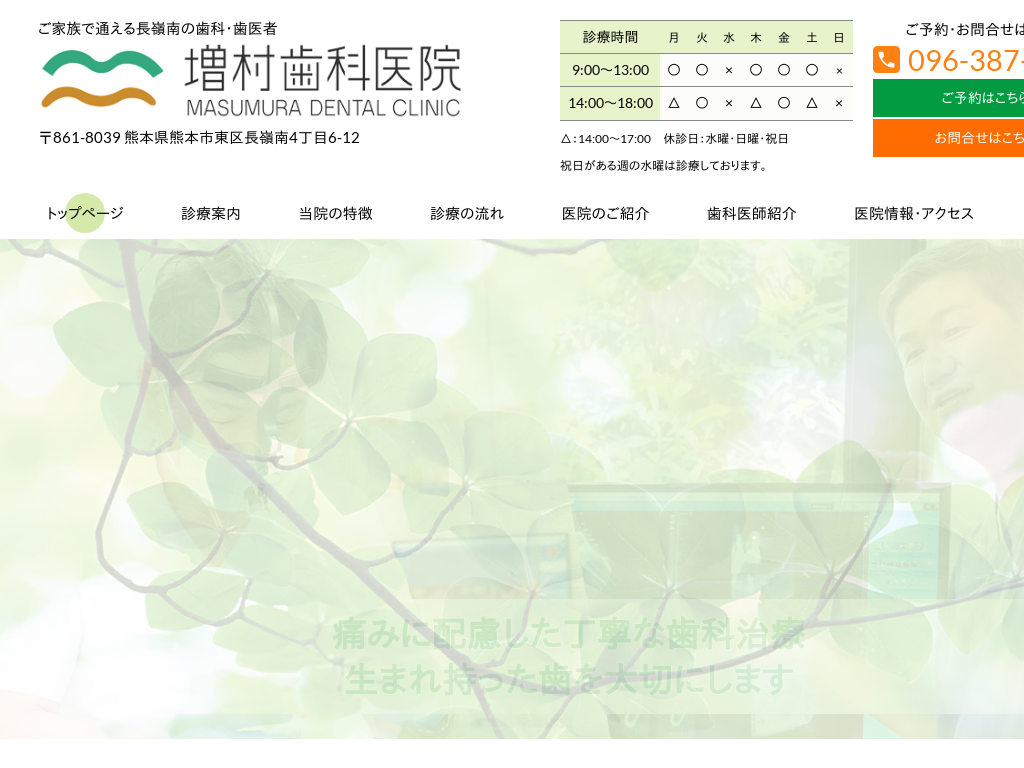The width and height of the screenshot is (1024, 768).
Task: Open the 診療の流れ navigation link
Action: pyautogui.click(x=467, y=213)
